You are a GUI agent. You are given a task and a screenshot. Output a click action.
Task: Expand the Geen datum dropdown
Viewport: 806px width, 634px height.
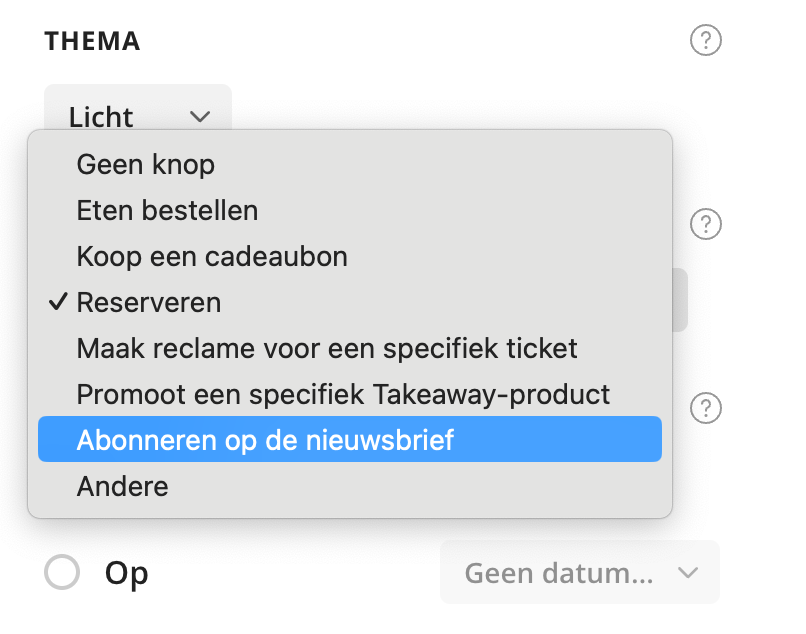pos(580,572)
